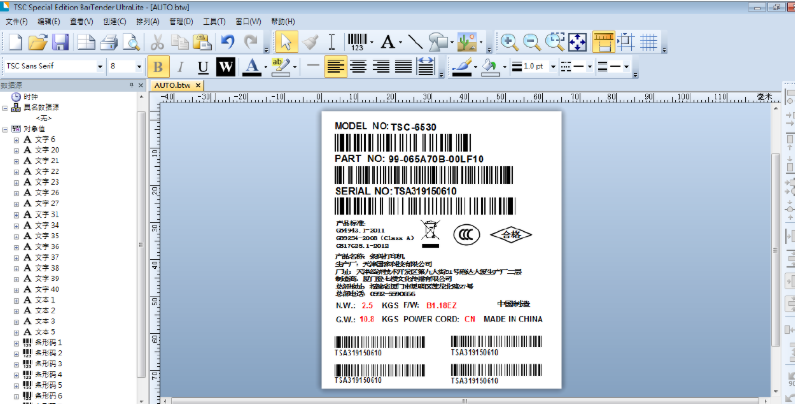Click the Zoom Out magnifier icon

pyautogui.click(x=532, y=42)
